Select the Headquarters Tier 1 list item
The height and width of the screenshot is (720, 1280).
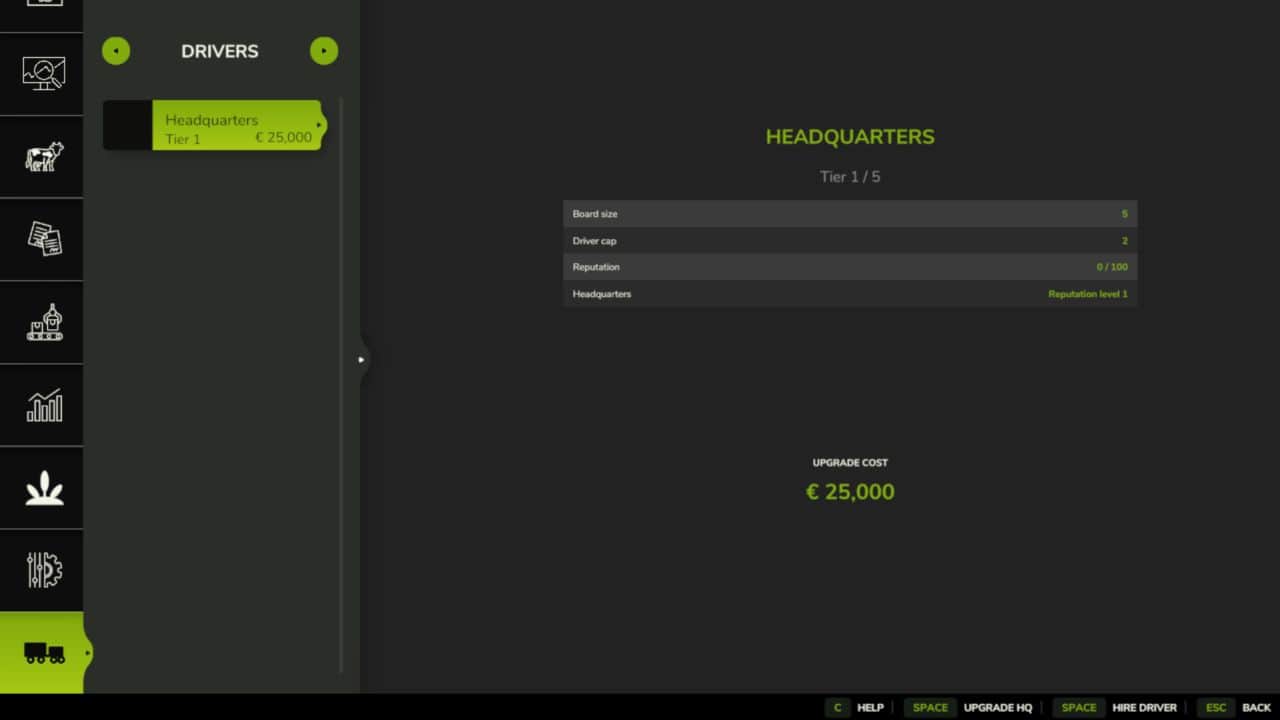click(214, 125)
